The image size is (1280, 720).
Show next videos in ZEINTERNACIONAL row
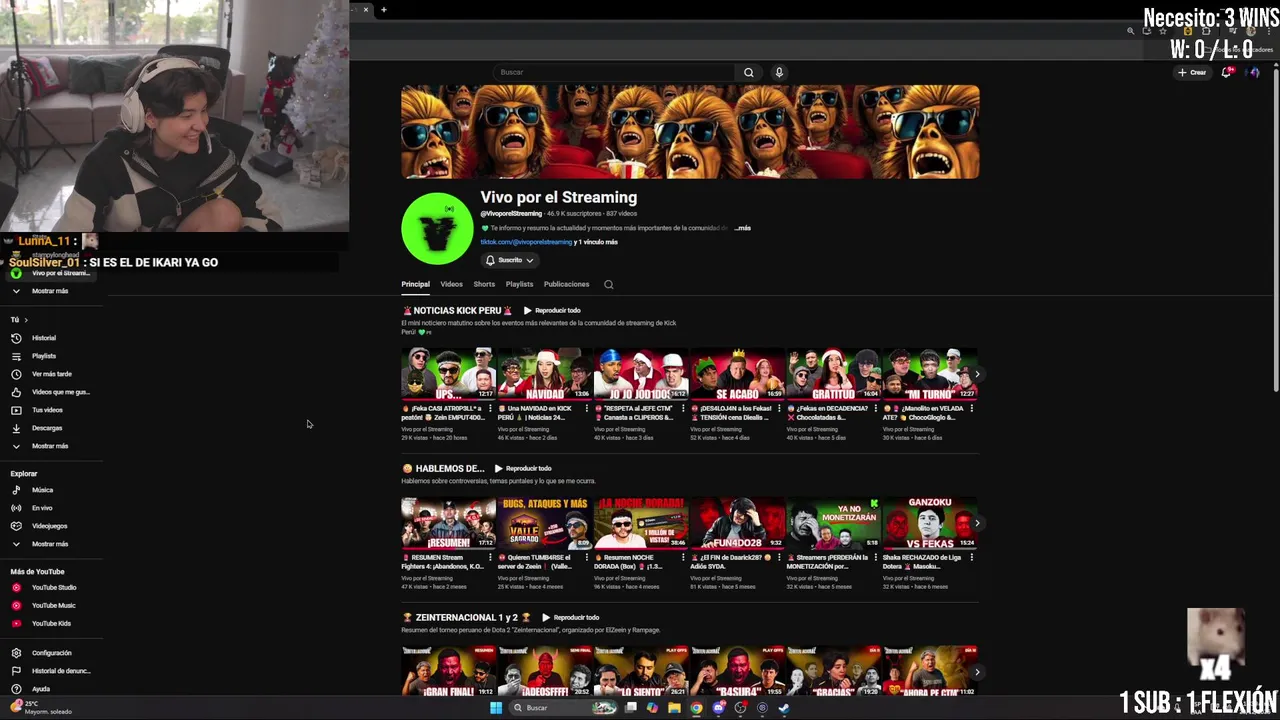(x=977, y=672)
